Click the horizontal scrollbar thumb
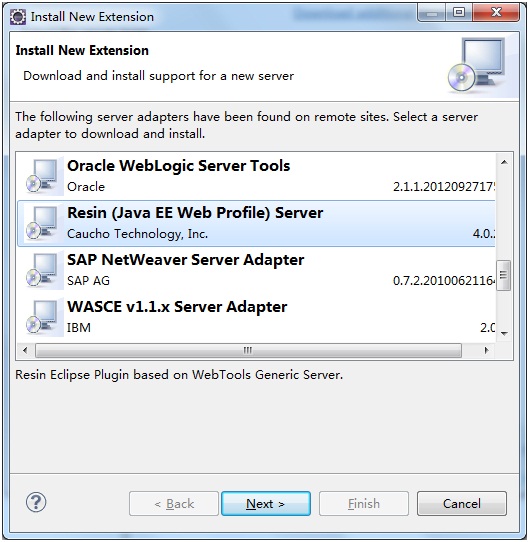529x542 pixels. (248, 350)
